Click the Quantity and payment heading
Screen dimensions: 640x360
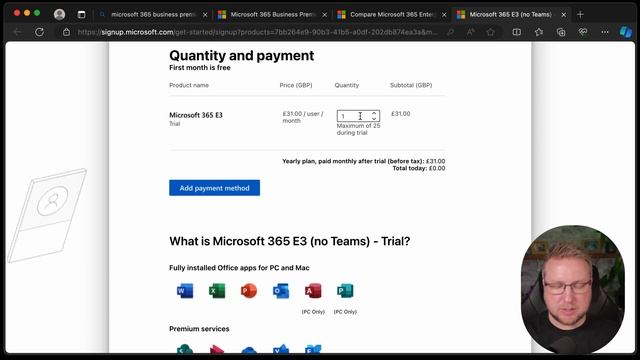pyautogui.click(x=242, y=56)
